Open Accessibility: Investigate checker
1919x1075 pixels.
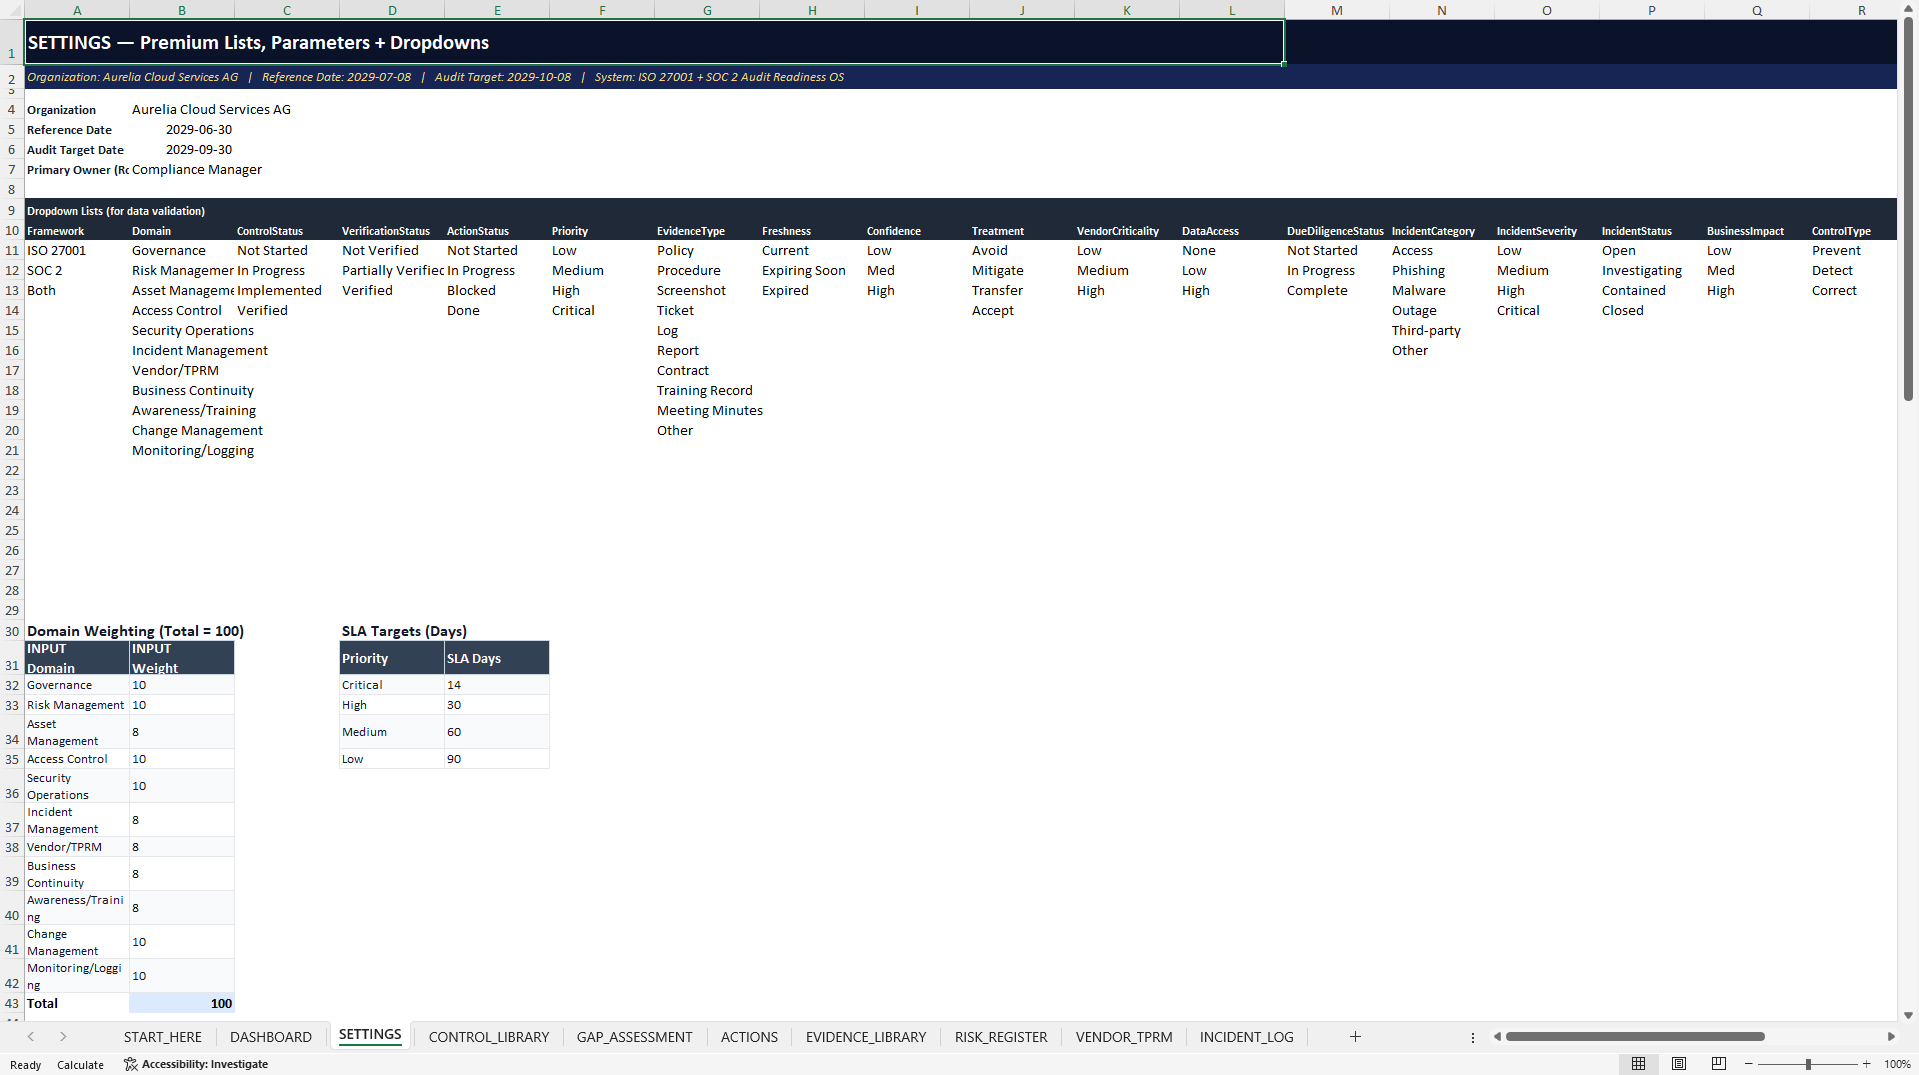pos(196,1064)
